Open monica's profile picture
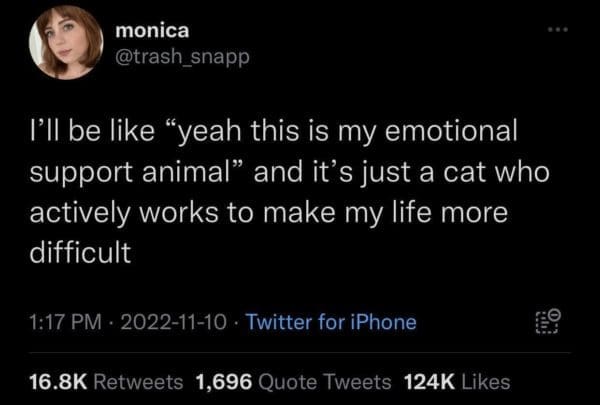The height and width of the screenshot is (405, 600). click(69, 47)
